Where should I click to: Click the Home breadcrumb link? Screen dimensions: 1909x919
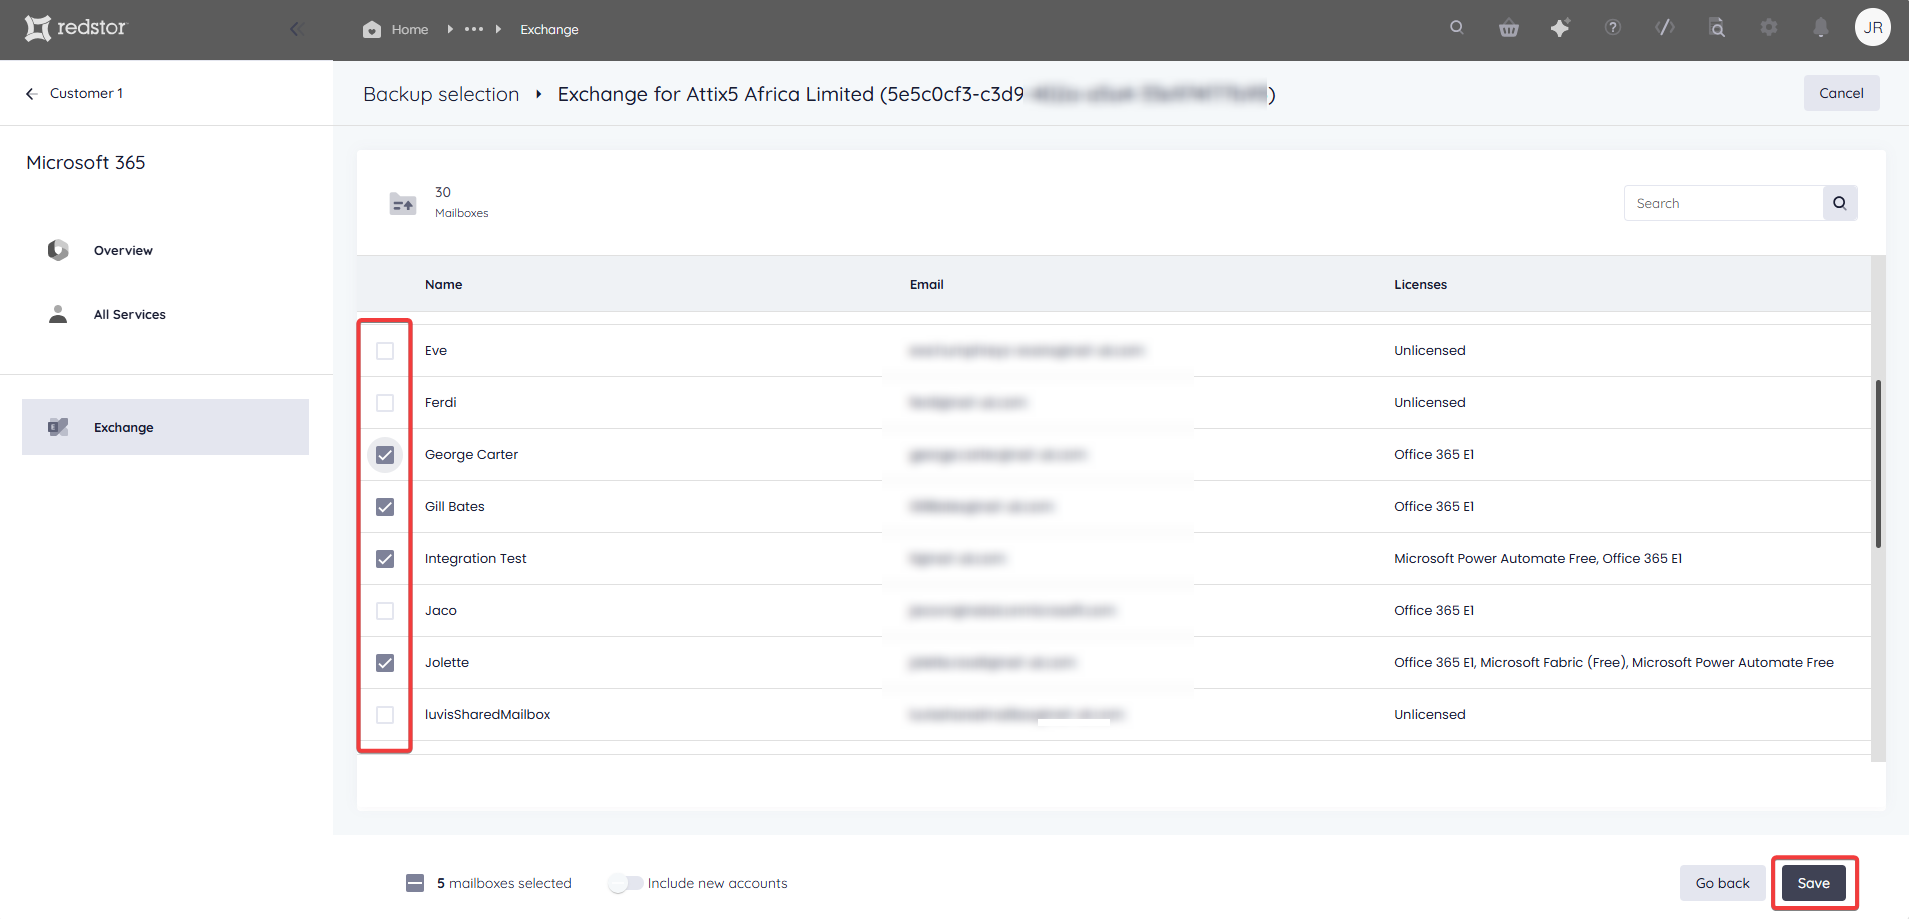[410, 29]
